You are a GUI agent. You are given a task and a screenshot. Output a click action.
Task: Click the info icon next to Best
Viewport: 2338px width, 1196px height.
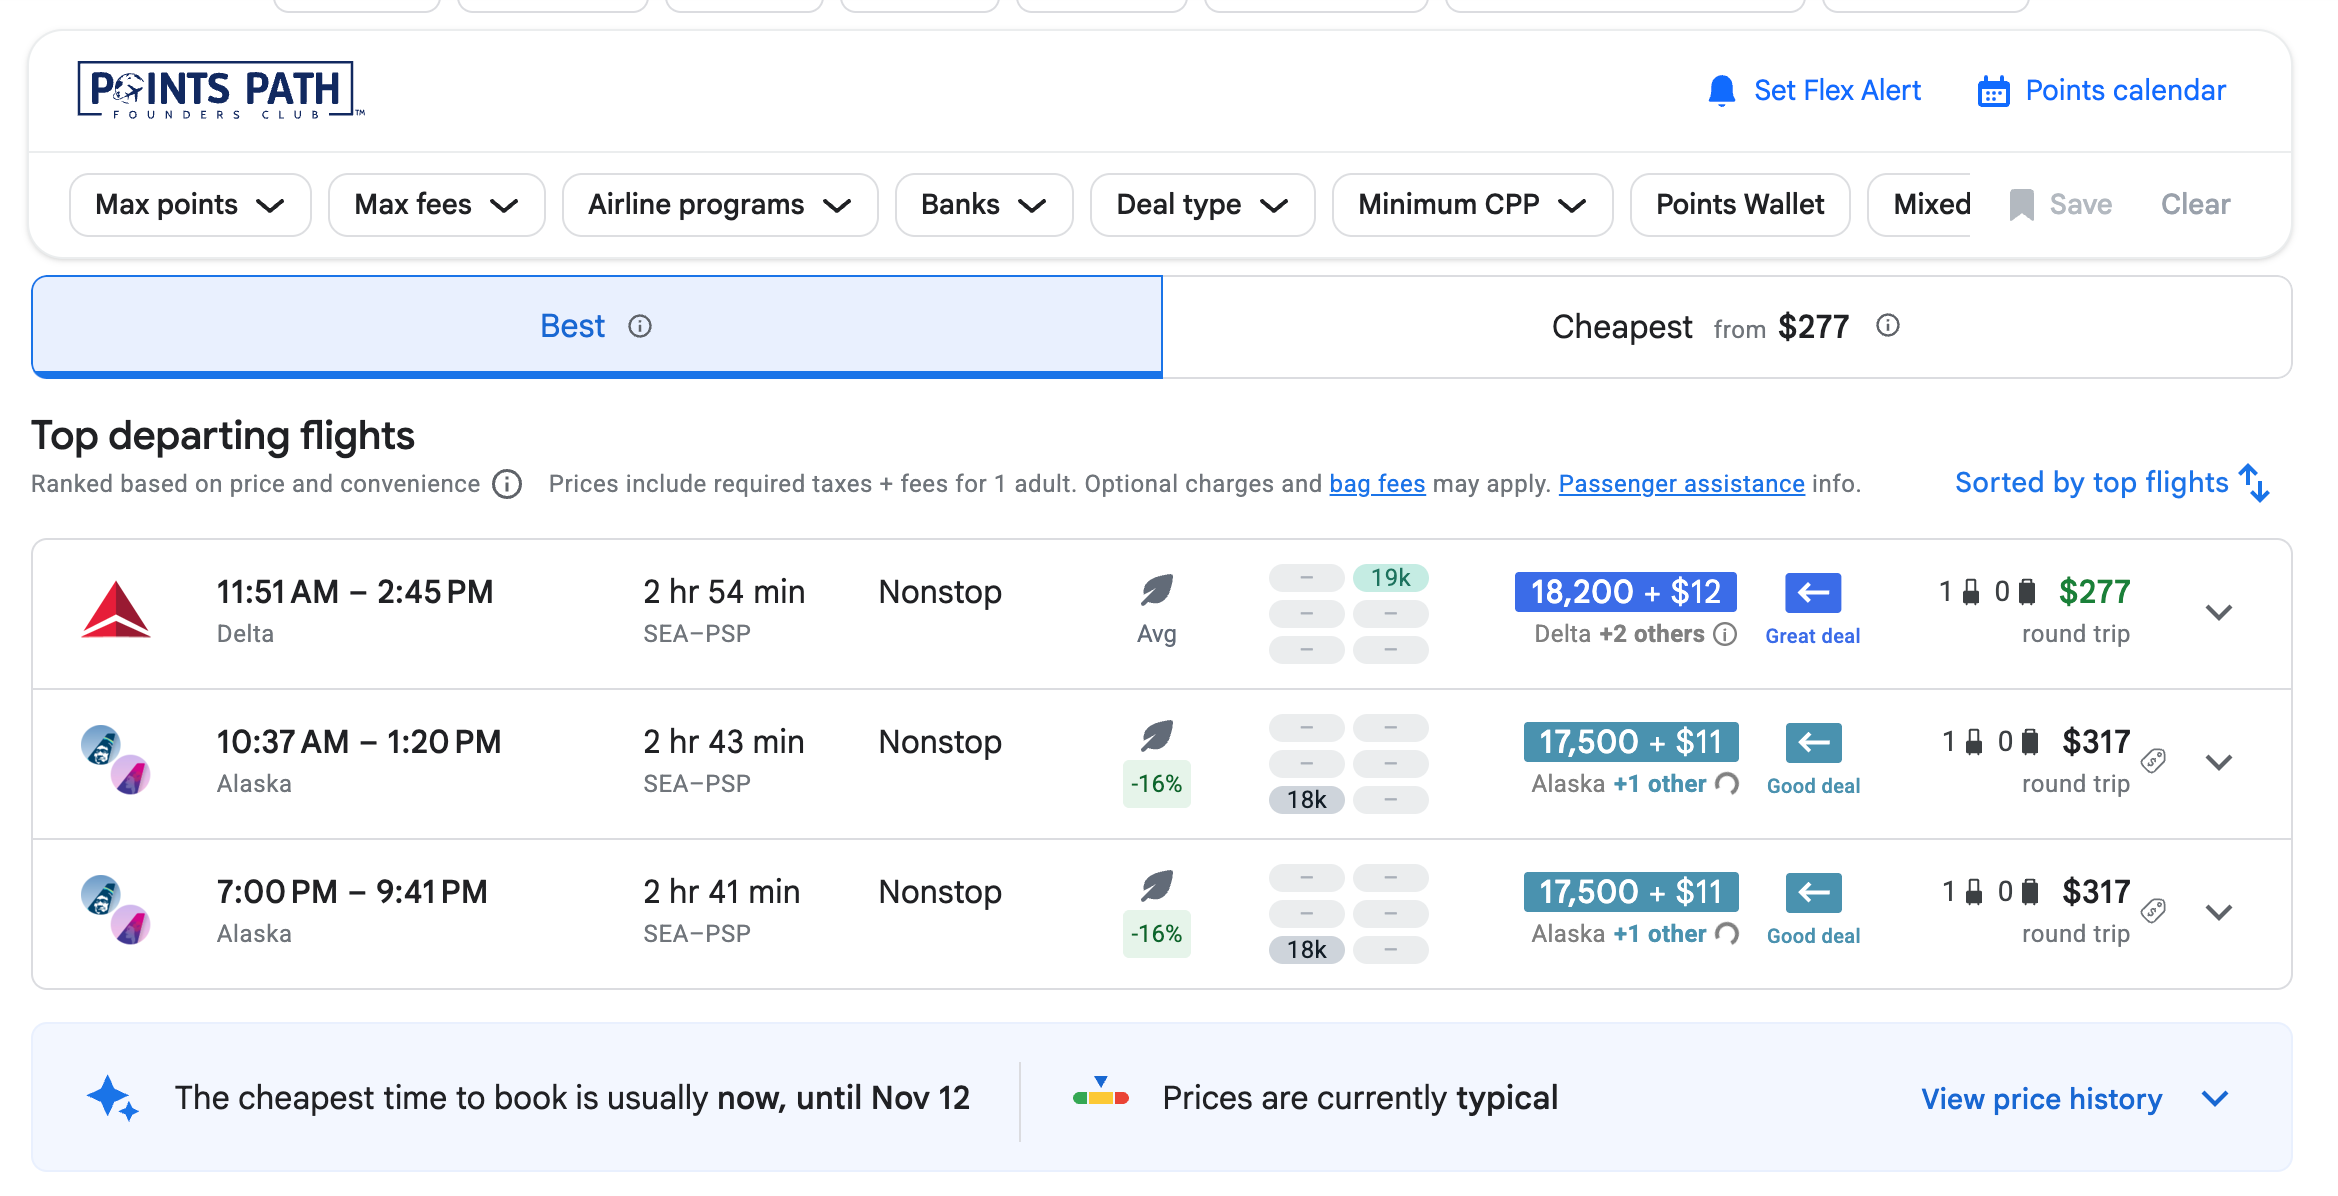640,327
